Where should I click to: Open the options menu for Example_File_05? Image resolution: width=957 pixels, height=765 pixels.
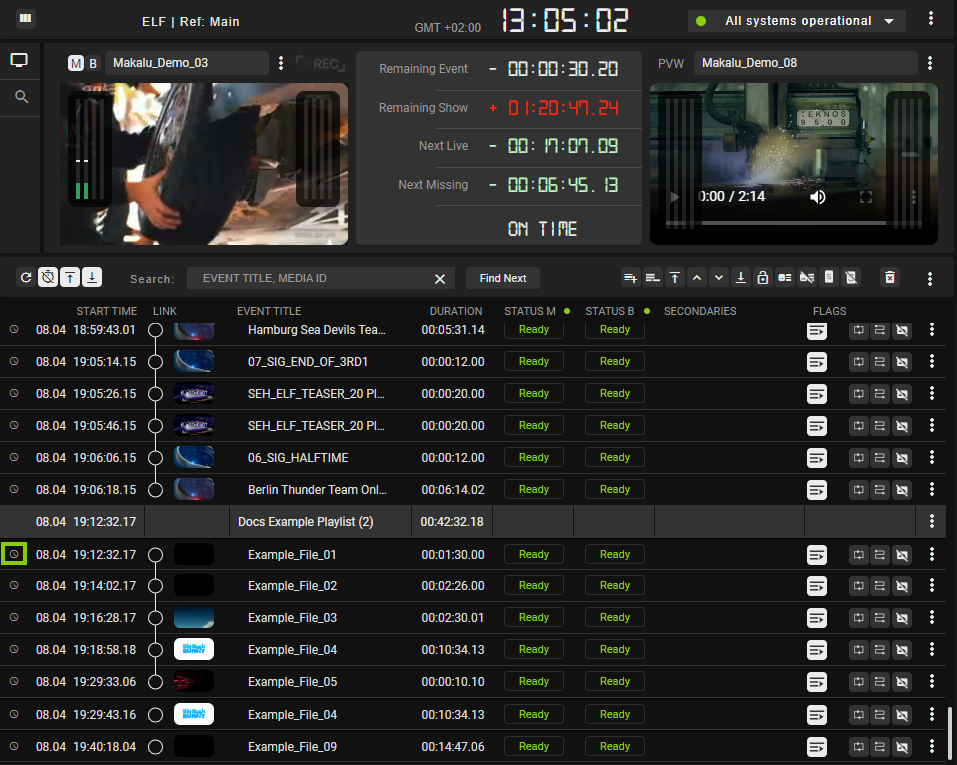point(932,681)
